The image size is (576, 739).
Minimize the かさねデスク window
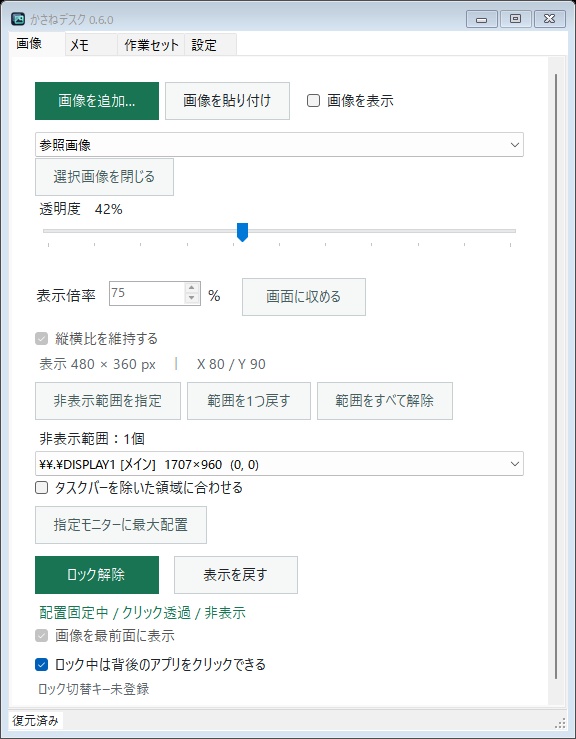482,19
